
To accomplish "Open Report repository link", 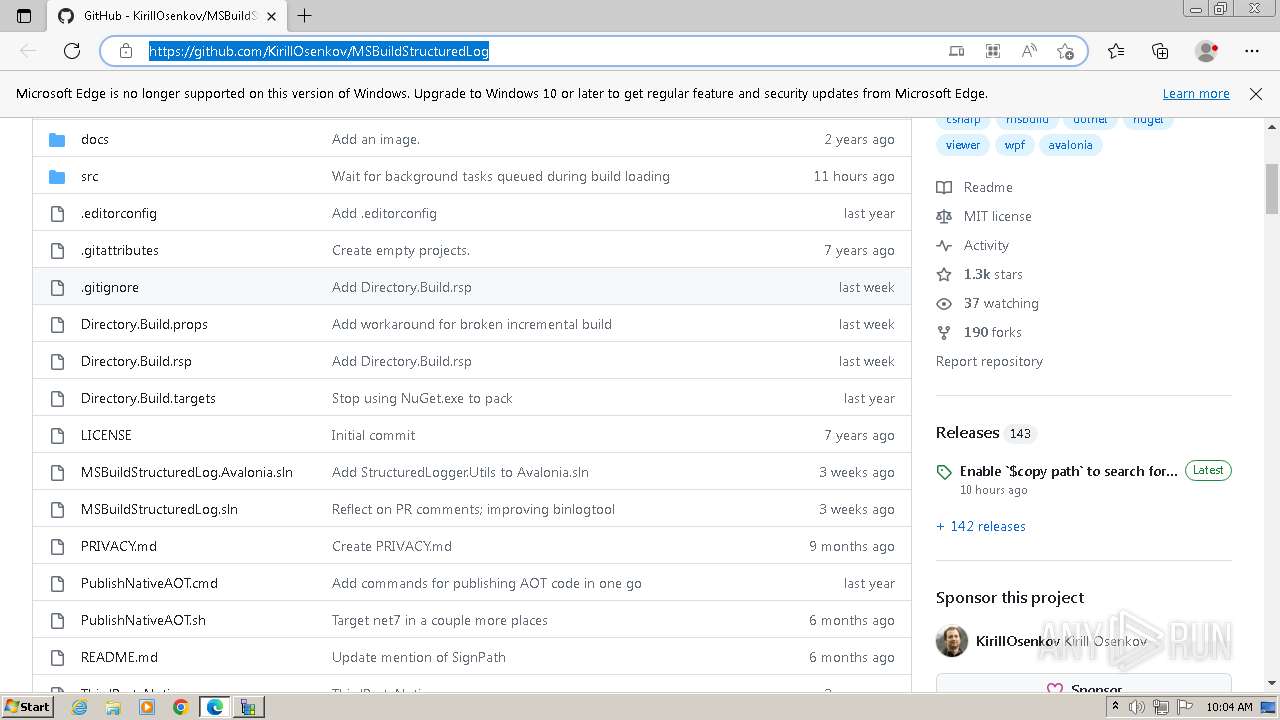I will pos(989,361).
